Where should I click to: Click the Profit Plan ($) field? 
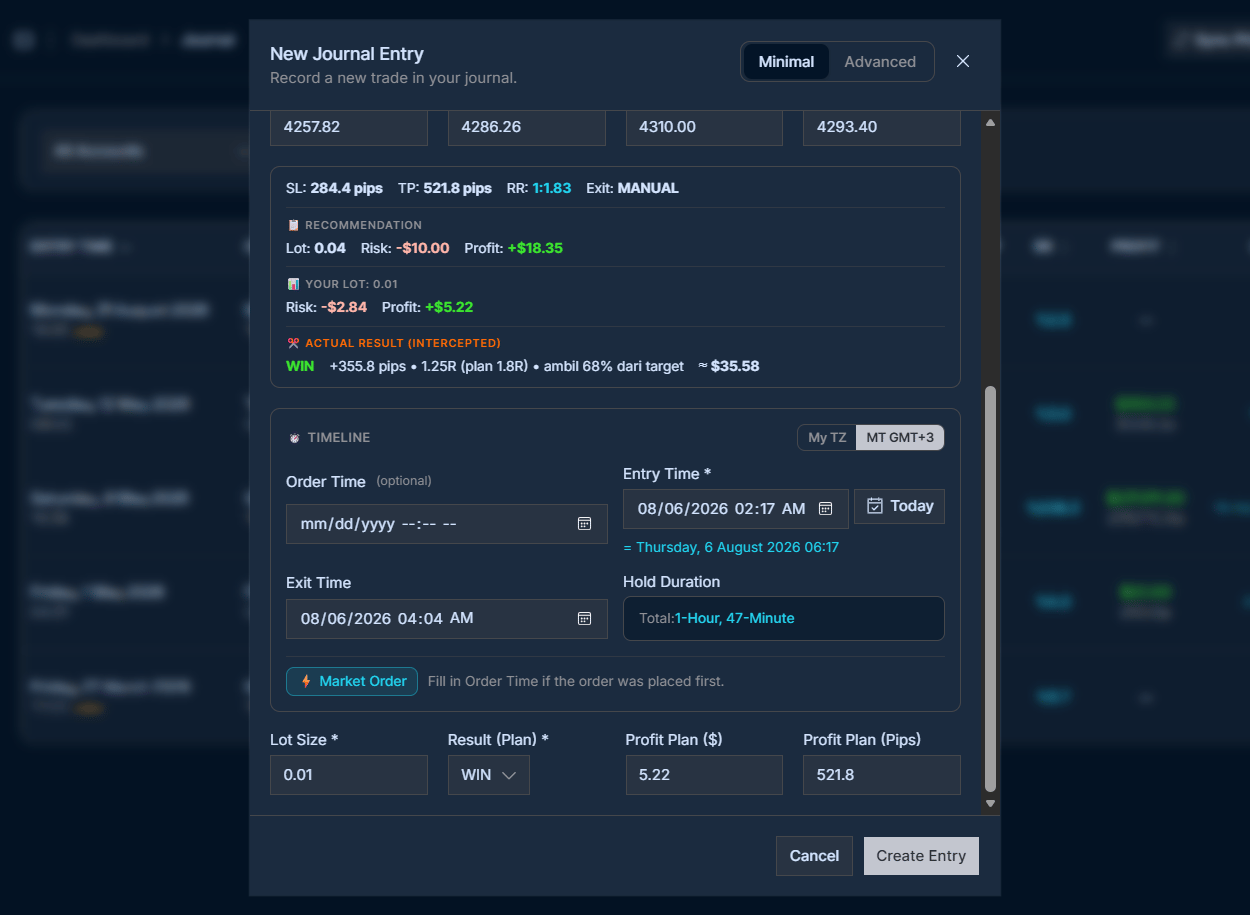[704, 775]
